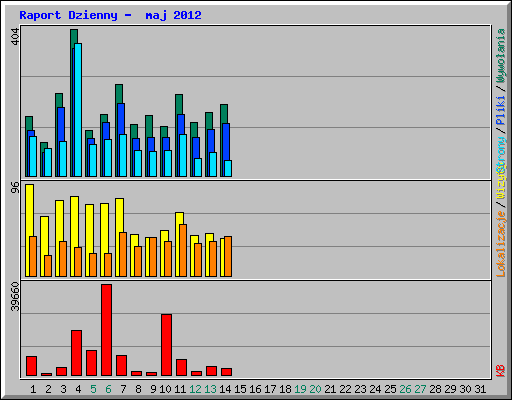Screen dimensions: 512x400
Task: Click the blue bar for day 3
Action: coord(61,124)
